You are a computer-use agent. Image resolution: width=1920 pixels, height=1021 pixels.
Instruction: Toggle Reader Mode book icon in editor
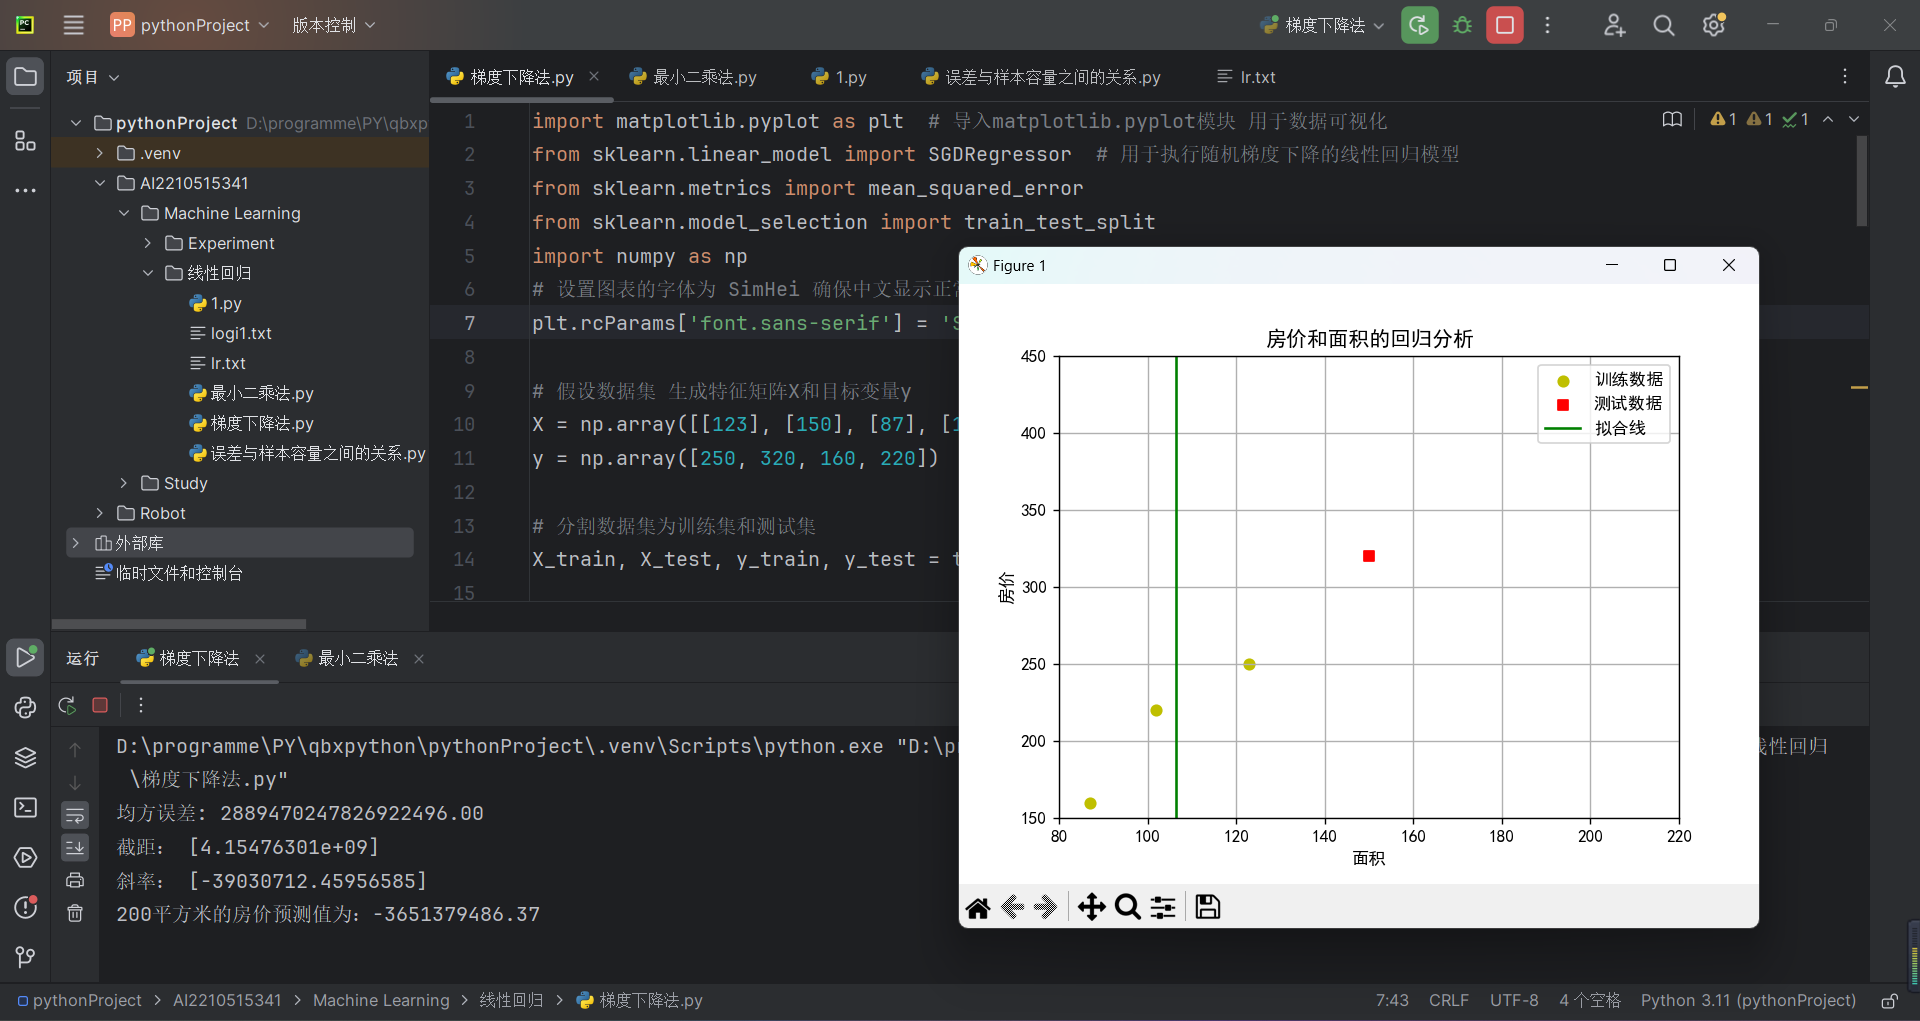pyautogui.click(x=1672, y=119)
